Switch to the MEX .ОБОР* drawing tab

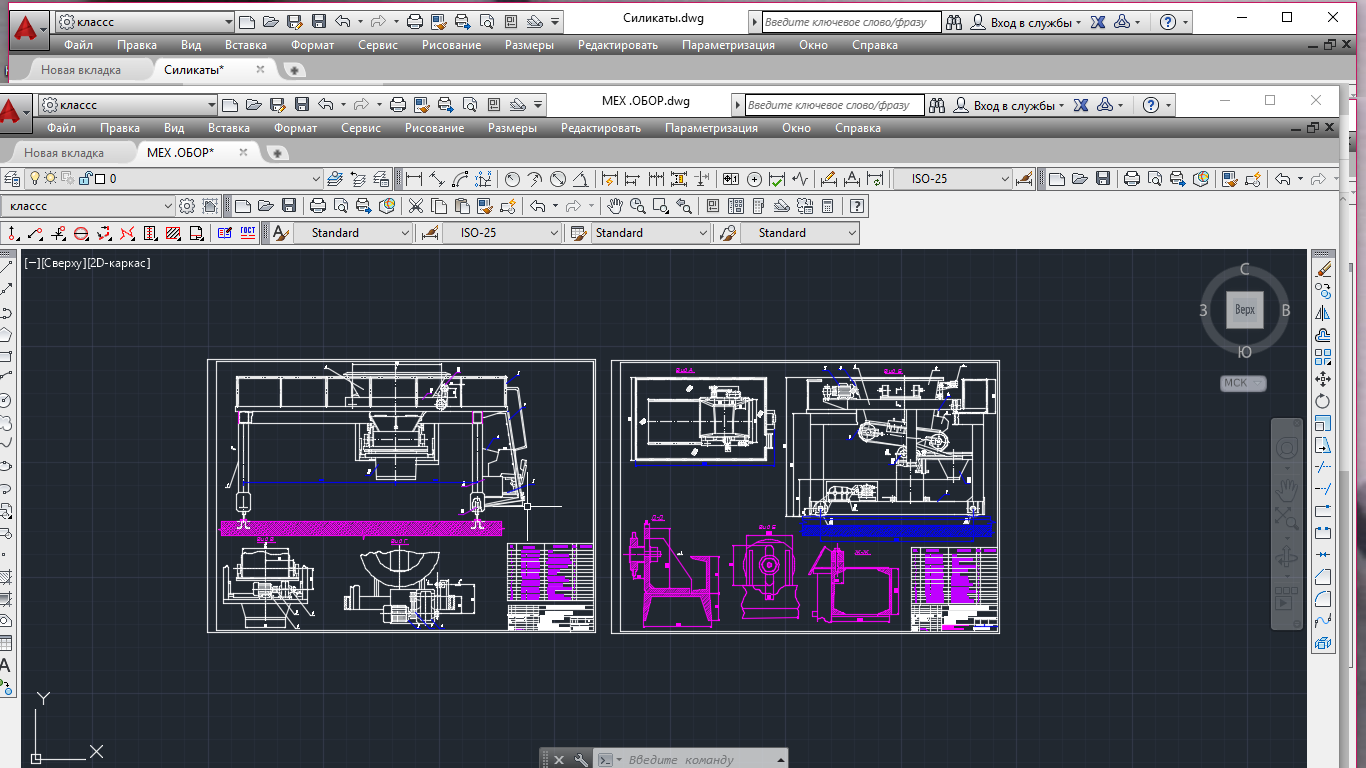pos(180,153)
